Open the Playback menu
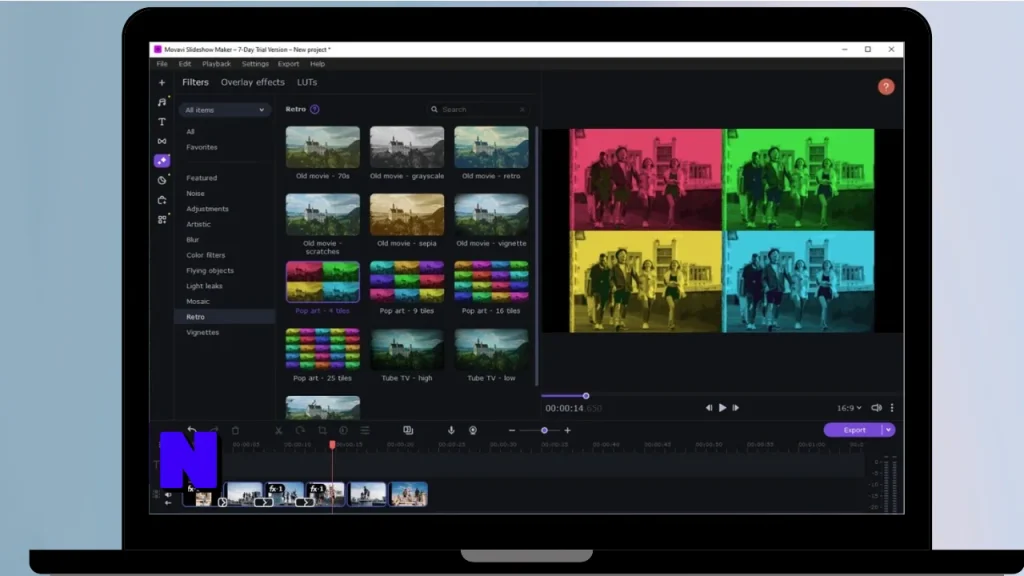Image resolution: width=1024 pixels, height=576 pixels. coord(216,64)
